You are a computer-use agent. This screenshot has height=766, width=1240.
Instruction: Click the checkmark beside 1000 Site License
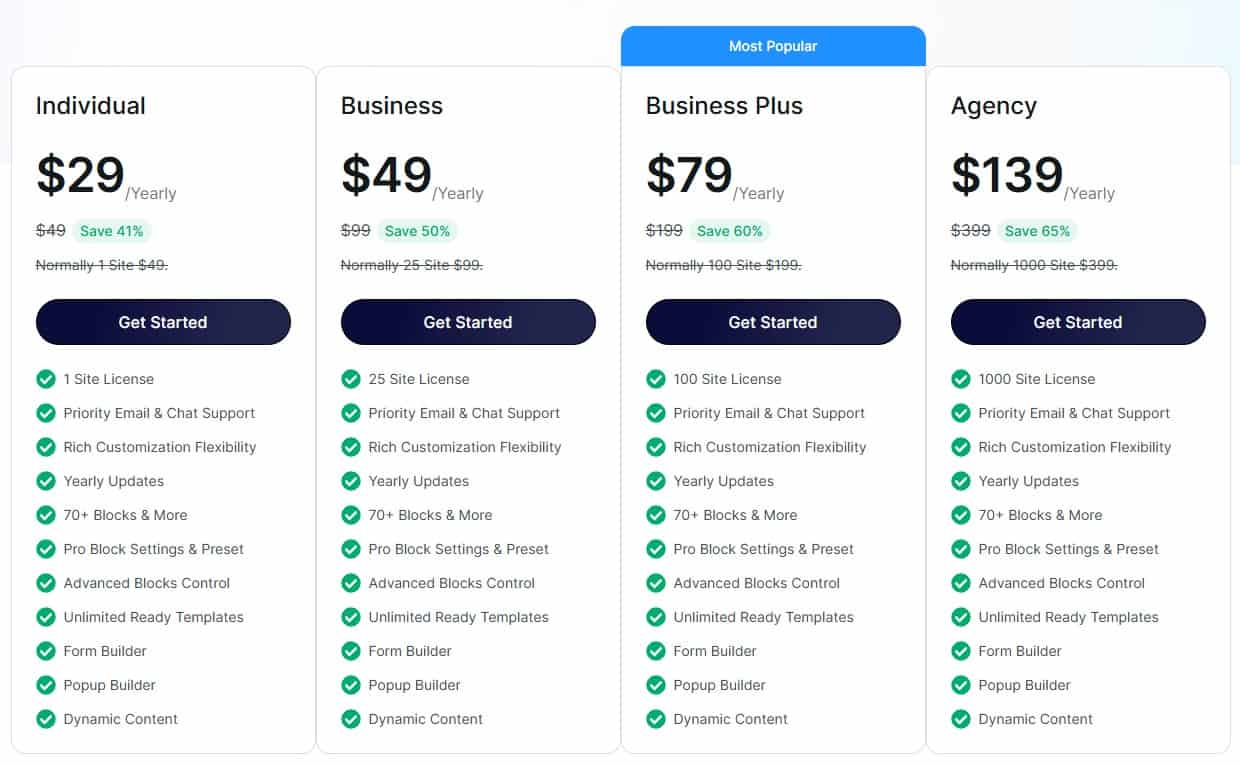[x=961, y=379]
